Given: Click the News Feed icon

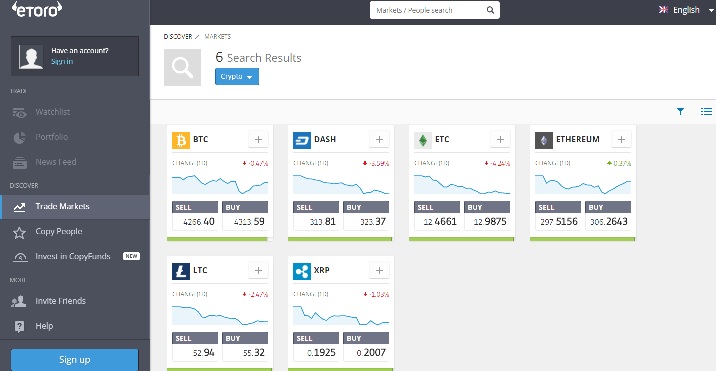Looking at the screenshot, I should pos(19,162).
